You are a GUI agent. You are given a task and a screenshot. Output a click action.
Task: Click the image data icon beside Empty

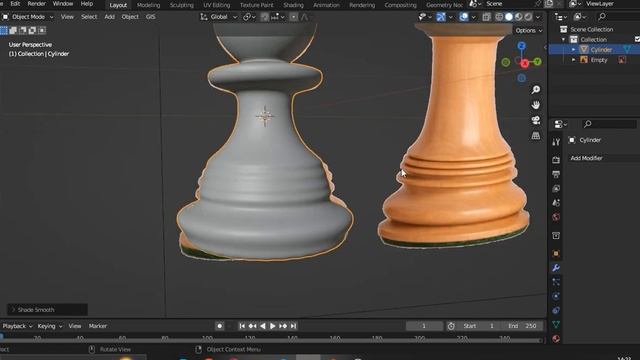tap(622, 60)
